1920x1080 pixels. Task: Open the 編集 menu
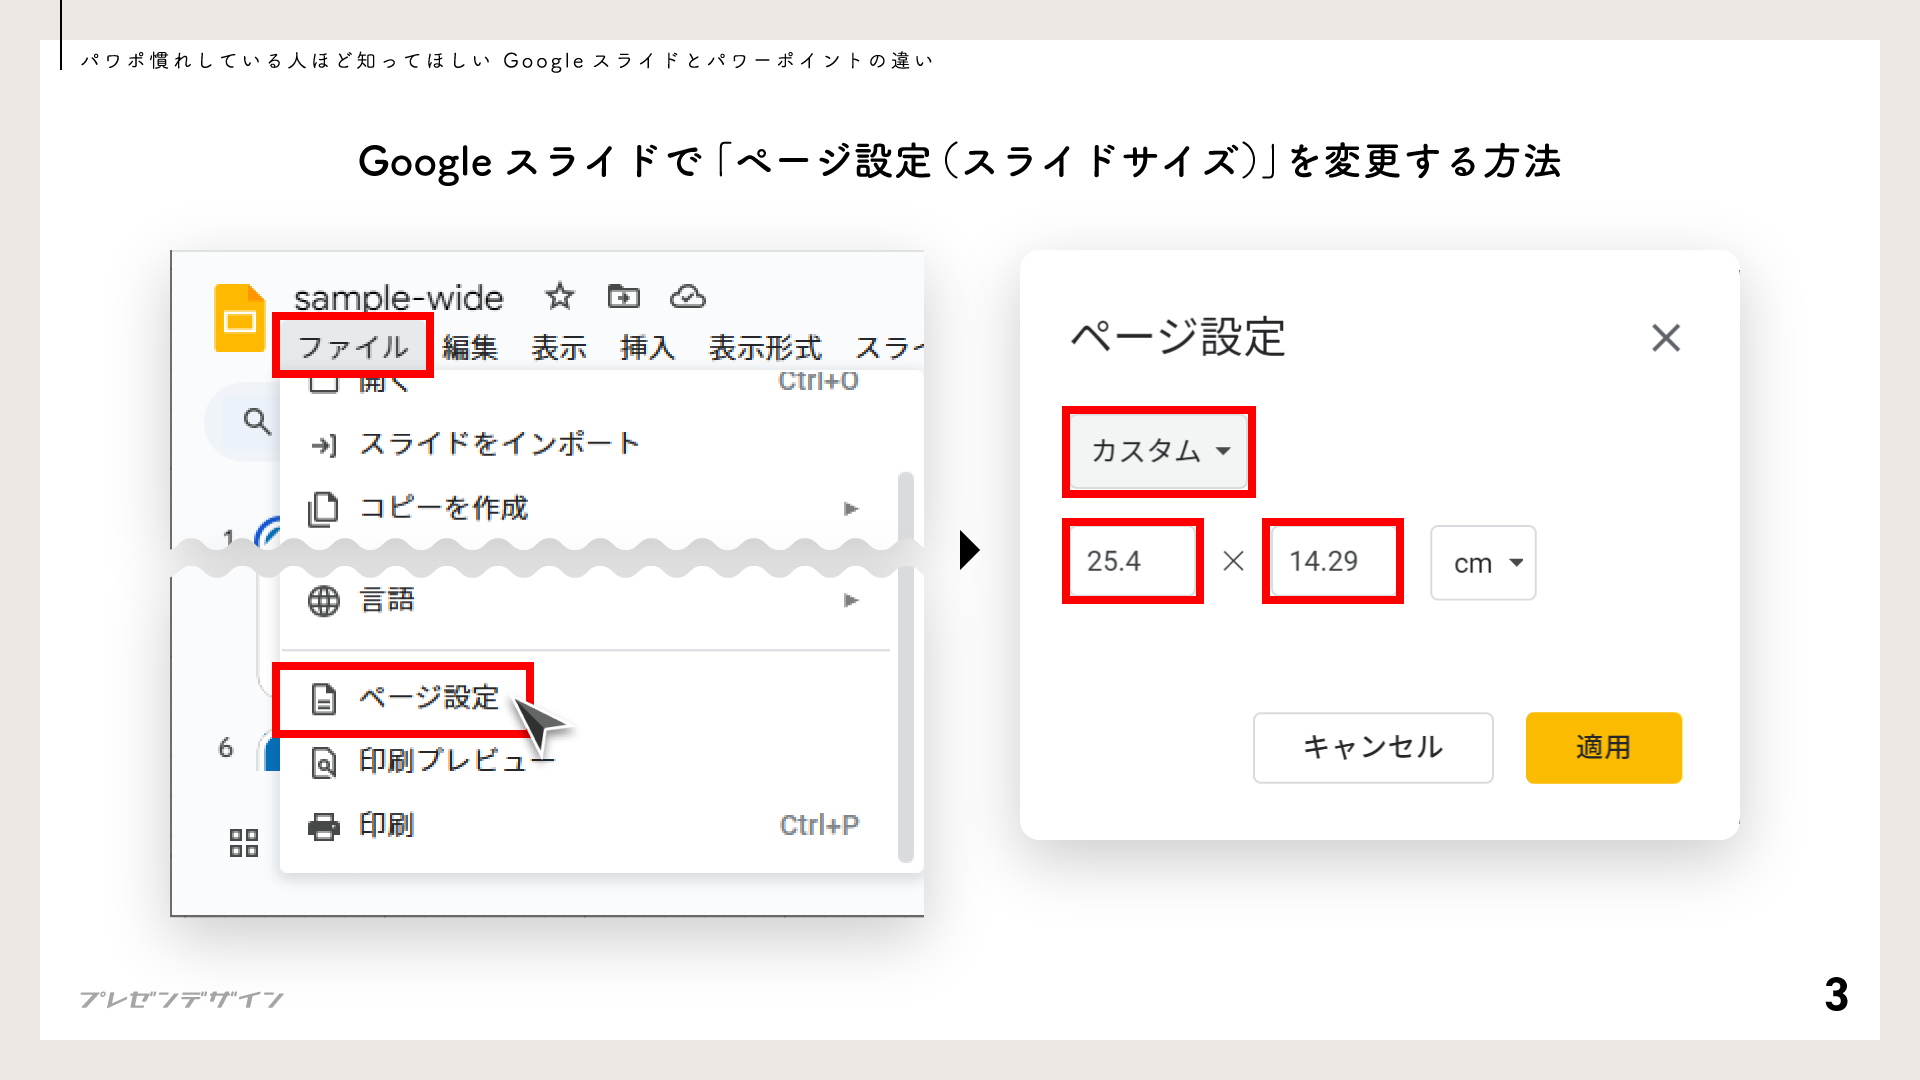coord(470,347)
